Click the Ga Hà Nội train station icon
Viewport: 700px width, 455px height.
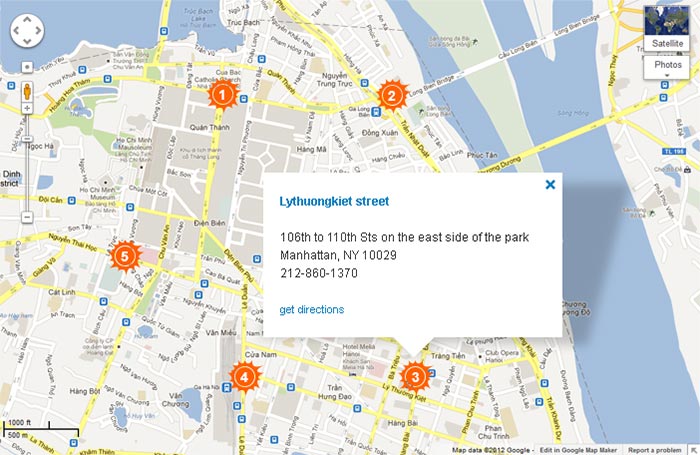(x=227, y=387)
